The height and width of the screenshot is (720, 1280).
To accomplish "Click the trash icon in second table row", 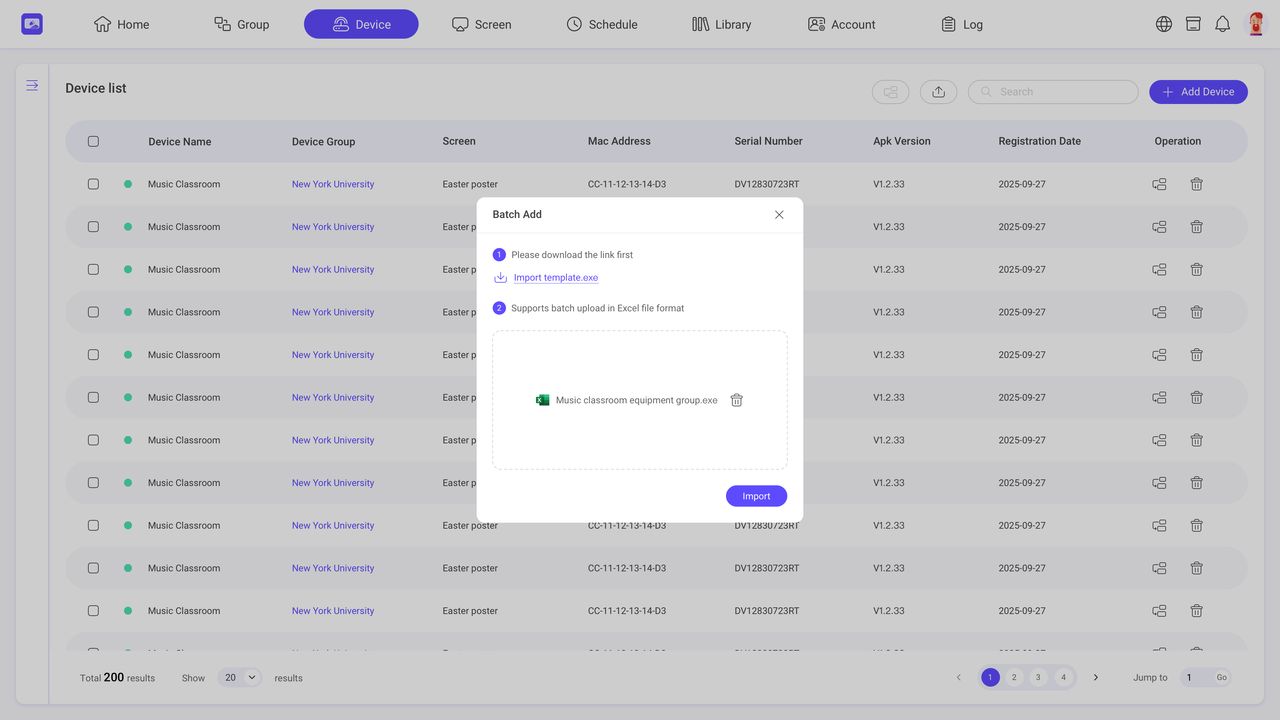I will [1196, 227].
